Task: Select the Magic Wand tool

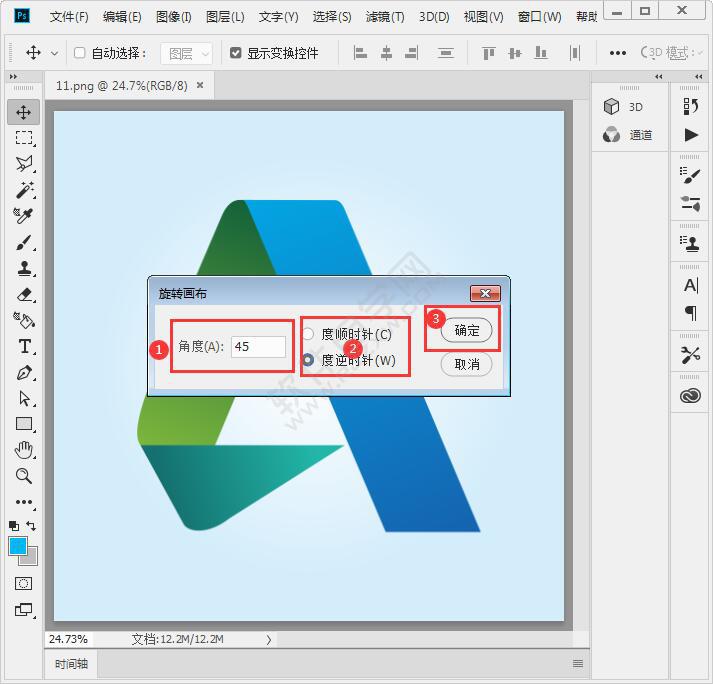Action: [x=24, y=190]
